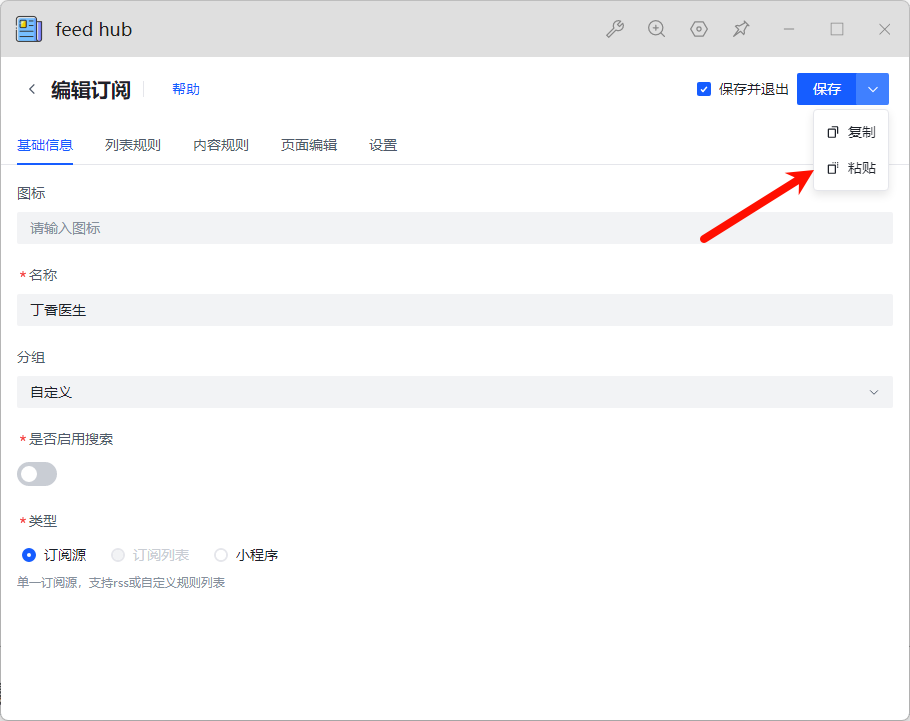Choose 粘贴 from the dropdown menu
Image resolution: width=910 pixels, height=721 pixels.
click(851, 168)
